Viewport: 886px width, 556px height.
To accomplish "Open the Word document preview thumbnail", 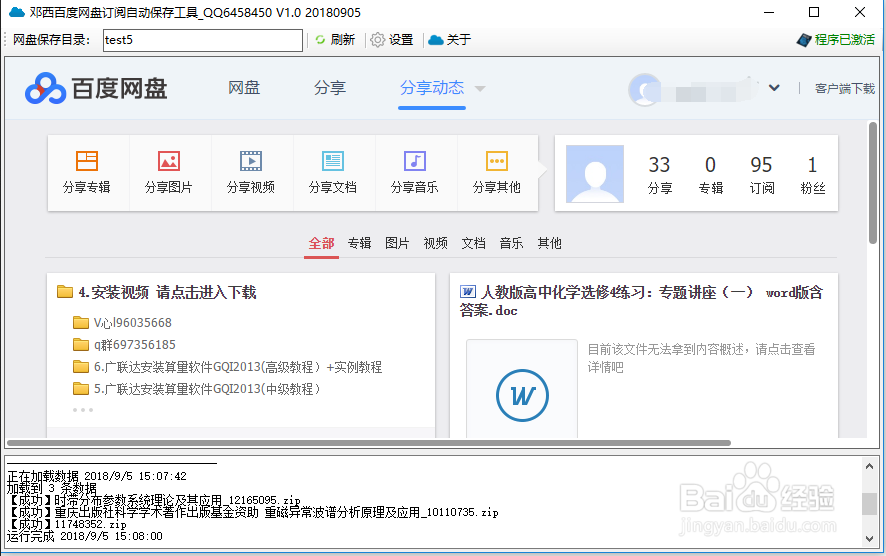I will pos(522,389).
